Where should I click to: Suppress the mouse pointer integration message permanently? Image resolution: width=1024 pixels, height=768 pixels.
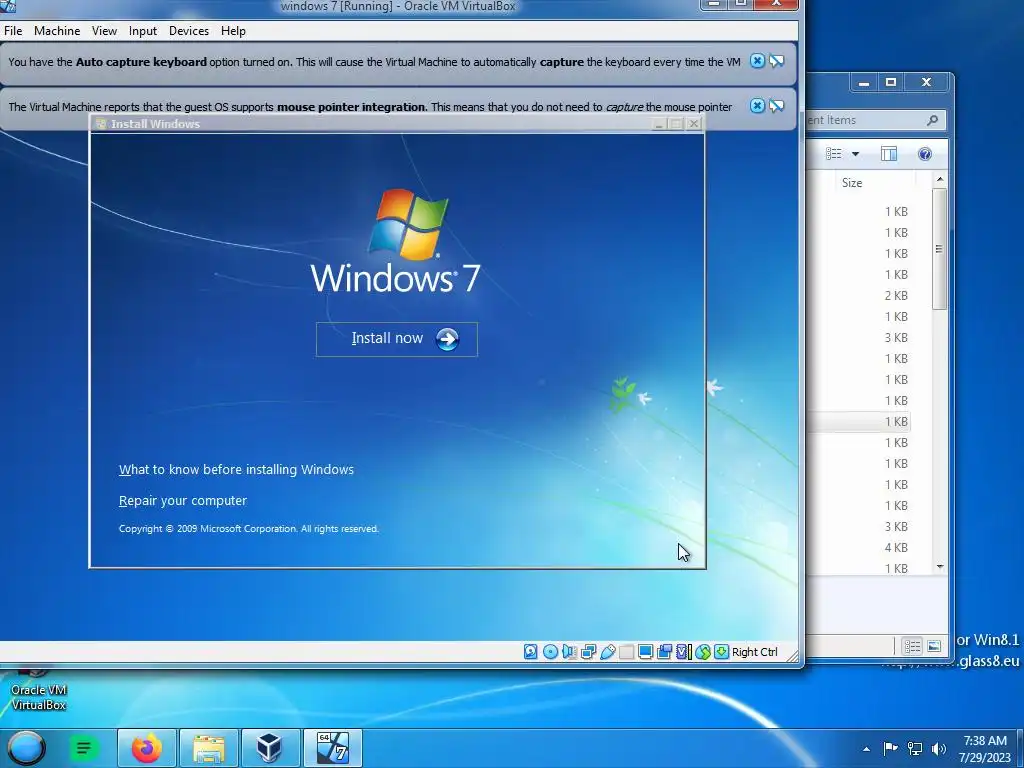[x=776, y=106]
